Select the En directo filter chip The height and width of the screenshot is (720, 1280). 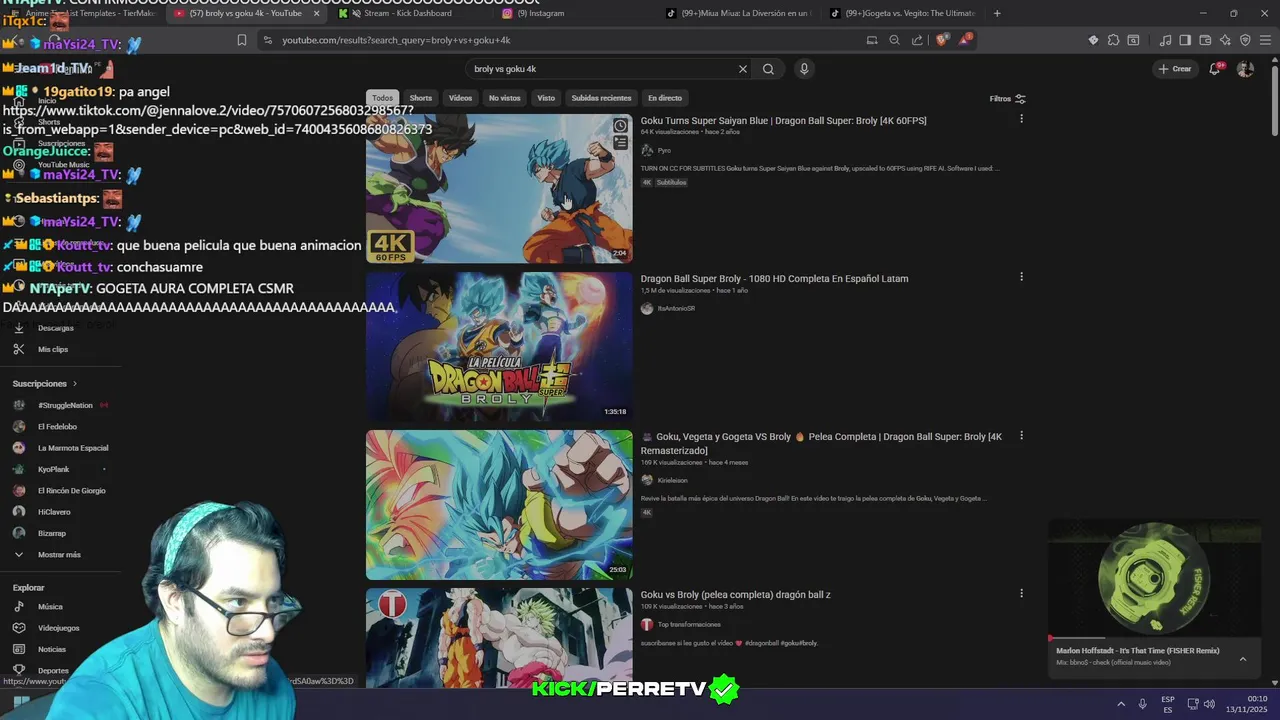coord(665,98)
